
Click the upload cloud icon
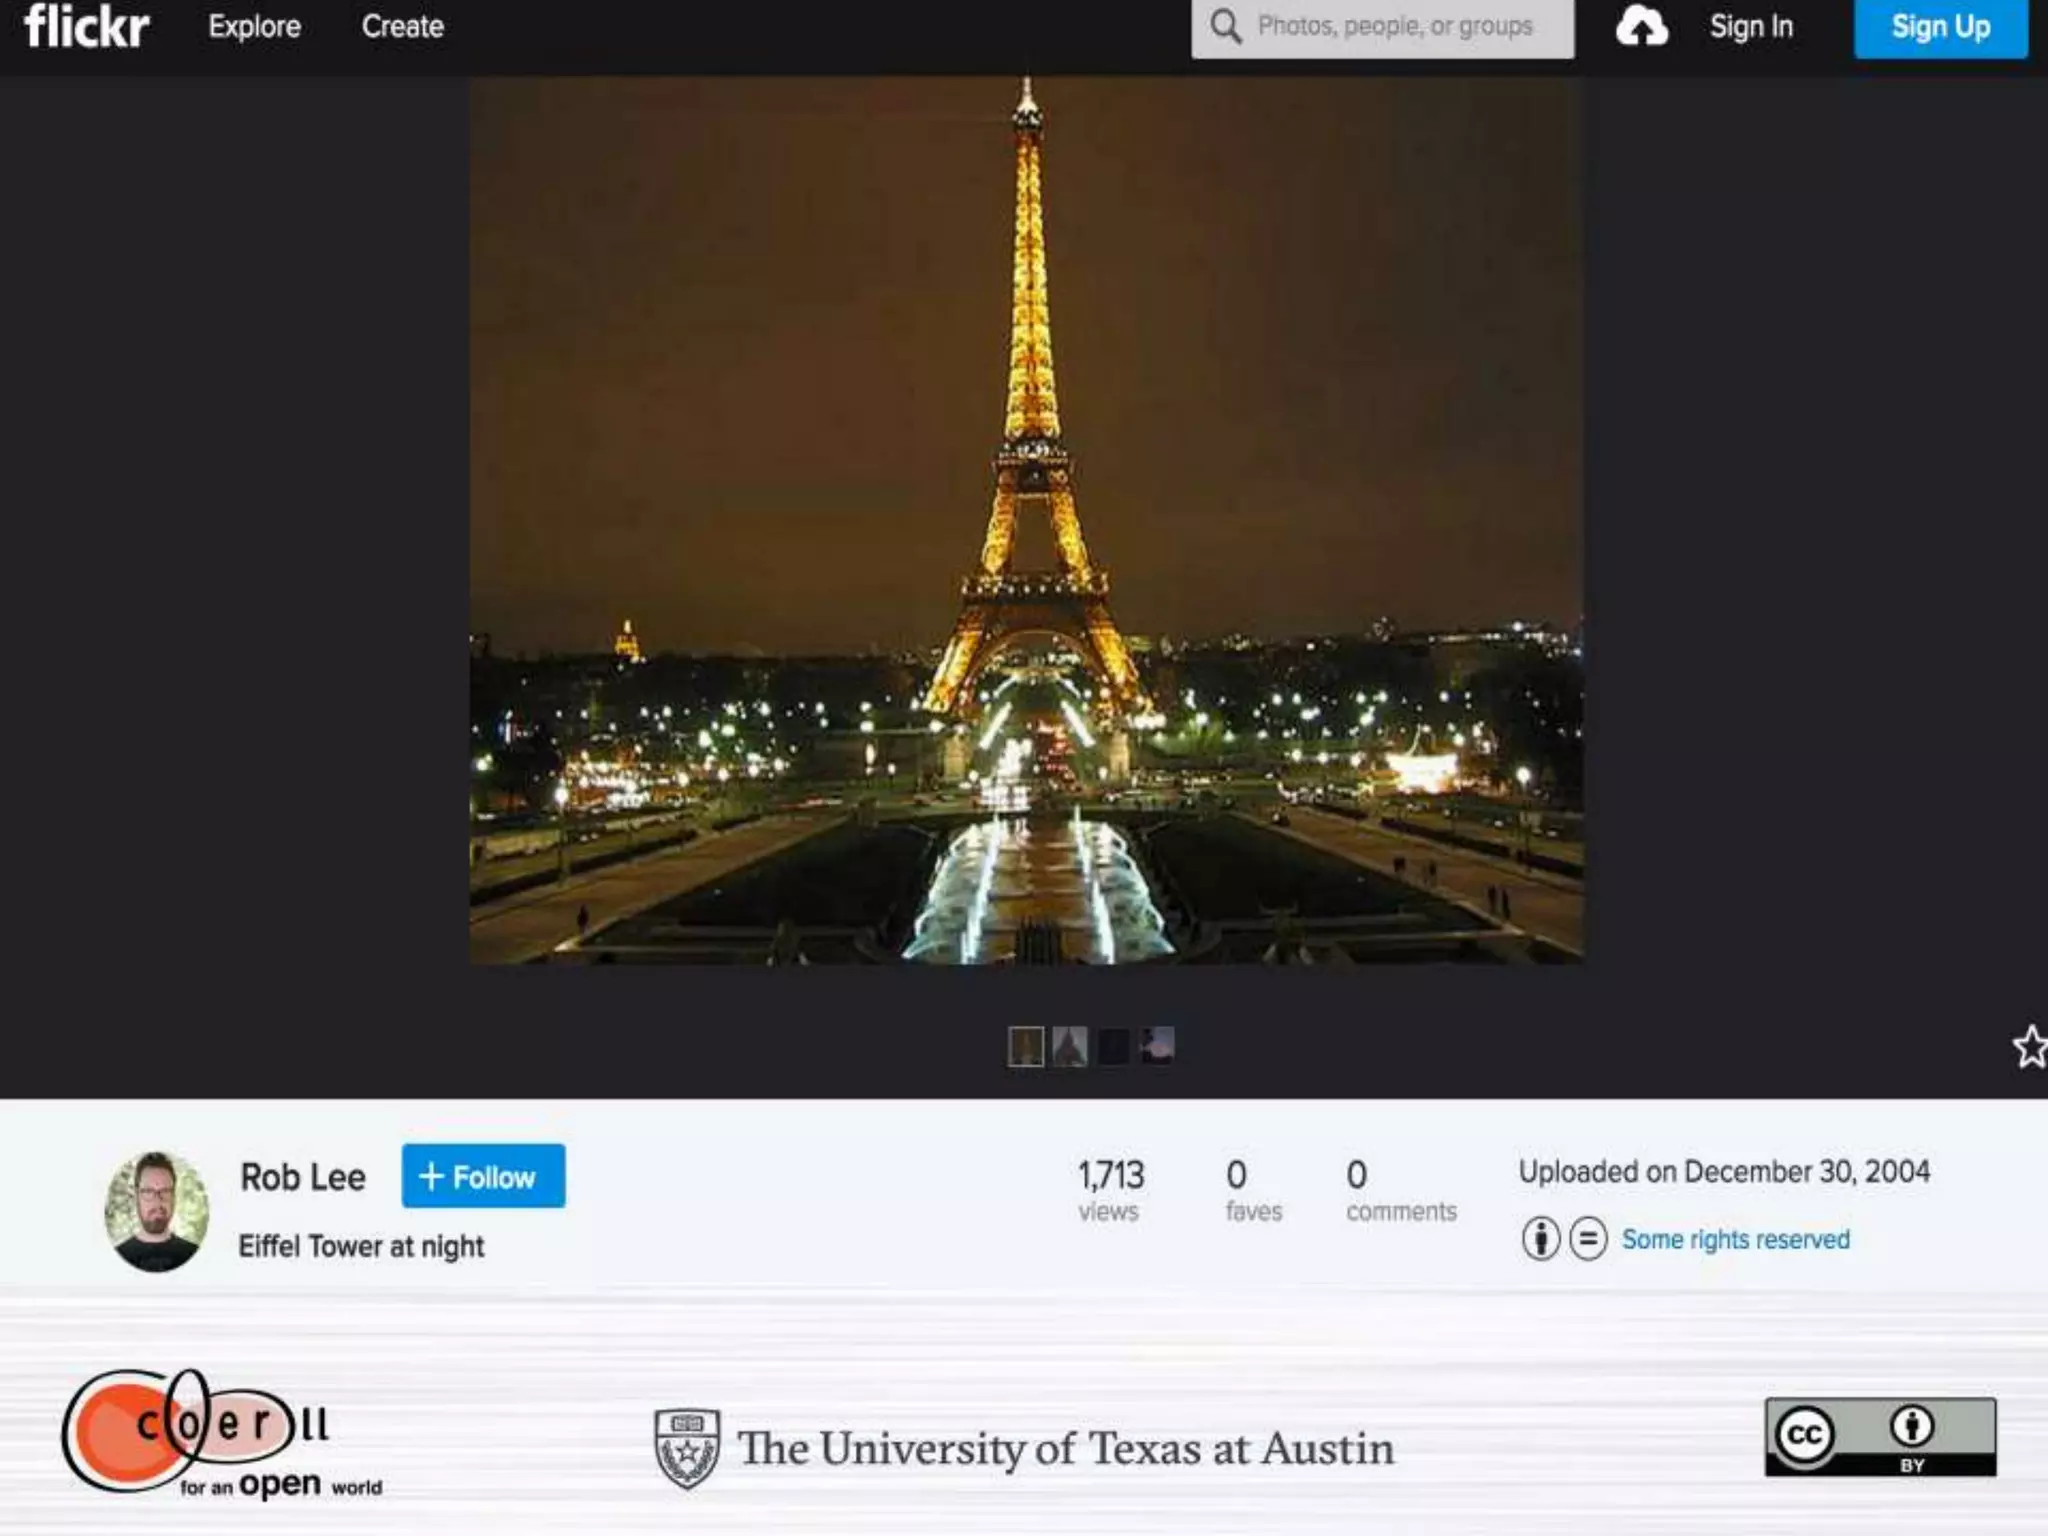(1641, 27)
